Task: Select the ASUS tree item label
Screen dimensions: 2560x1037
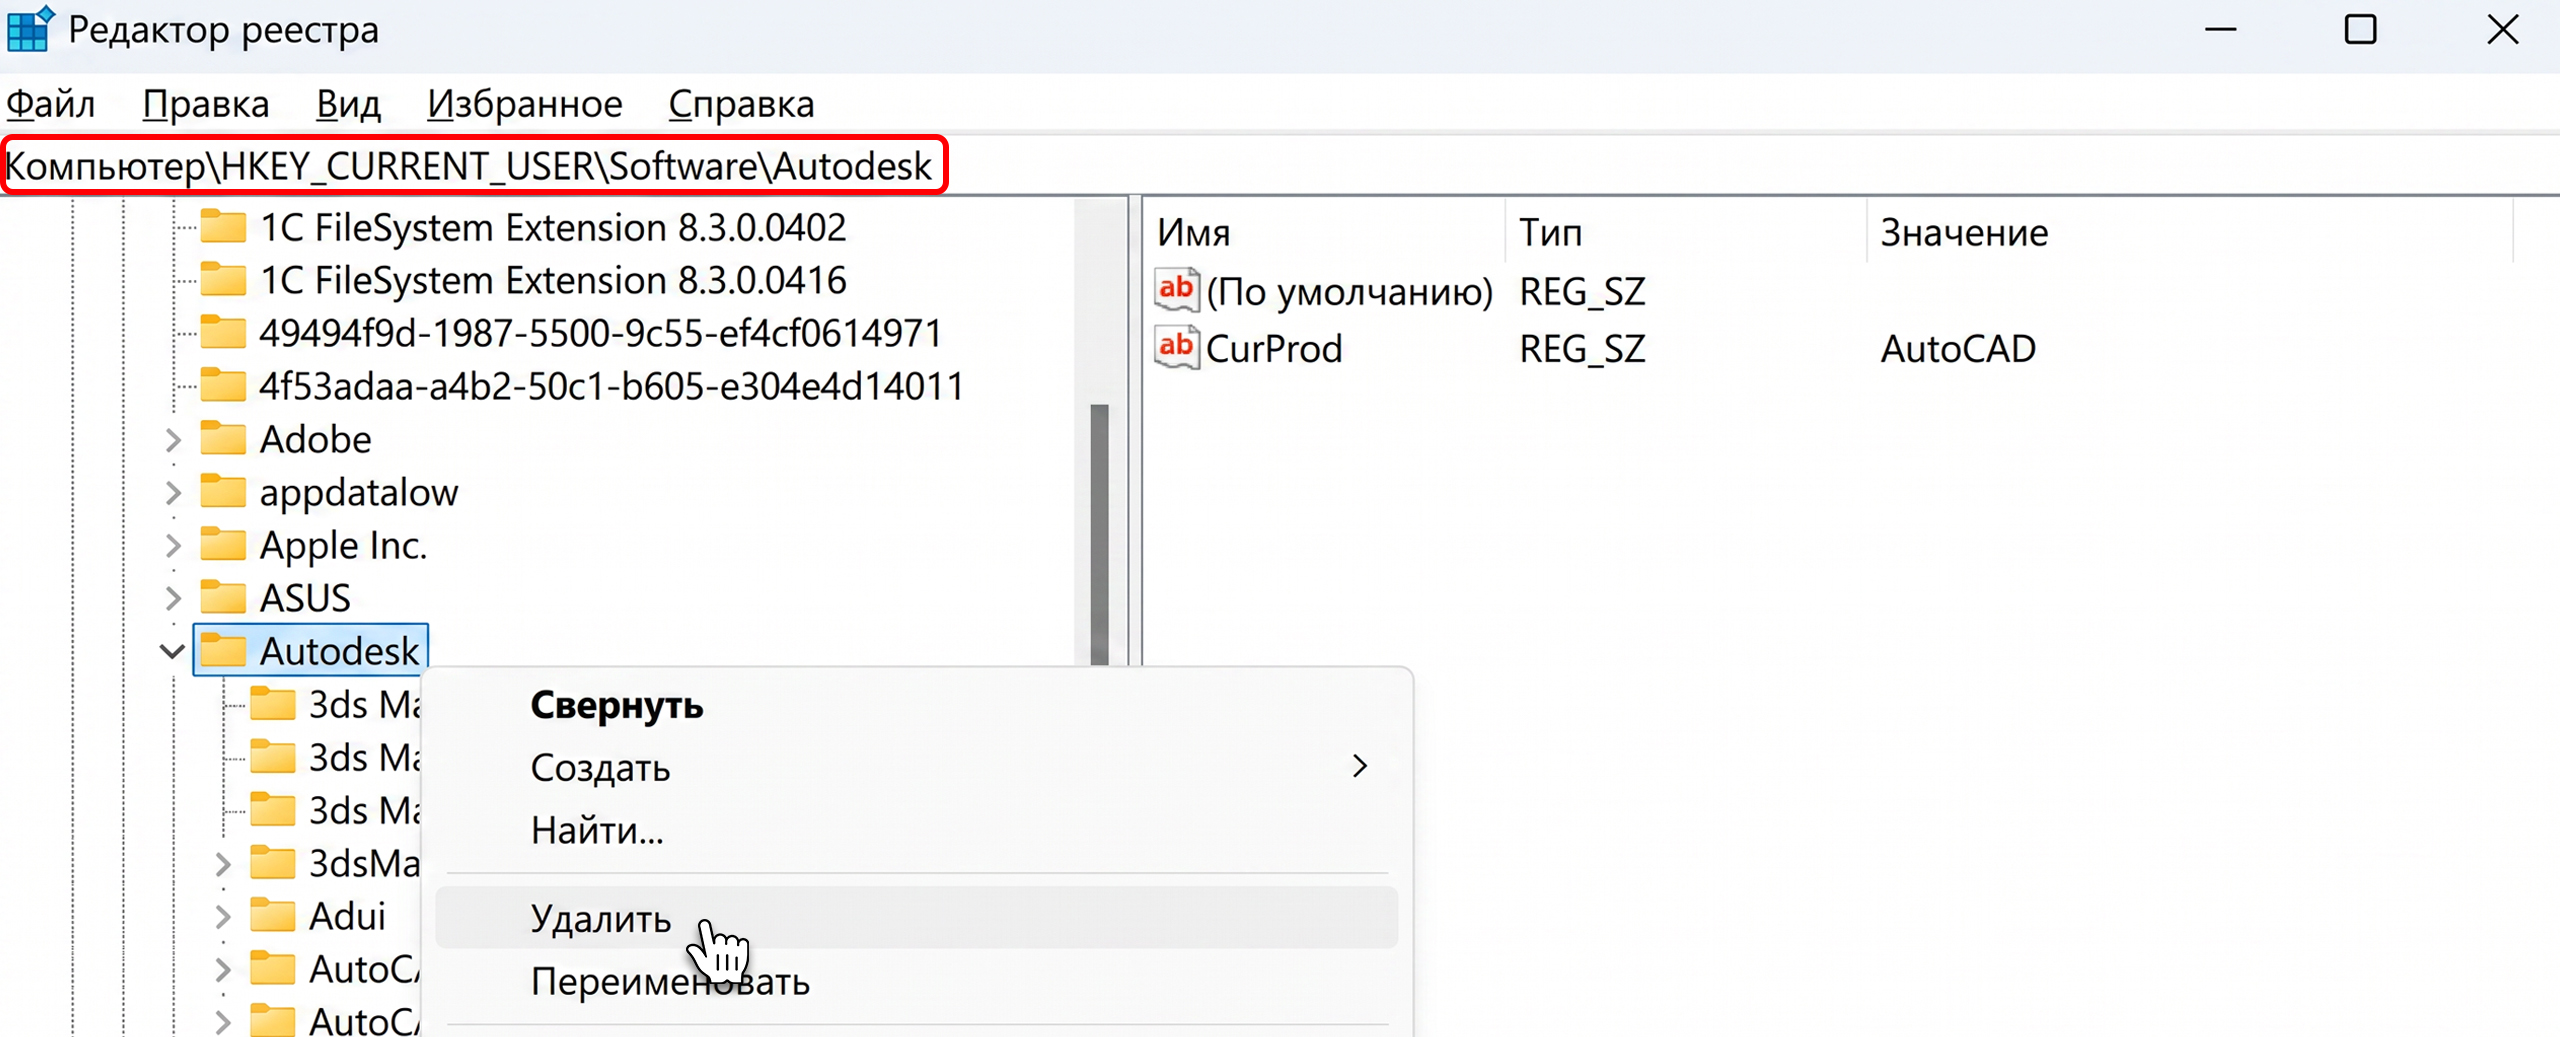Action: (305, 598)
